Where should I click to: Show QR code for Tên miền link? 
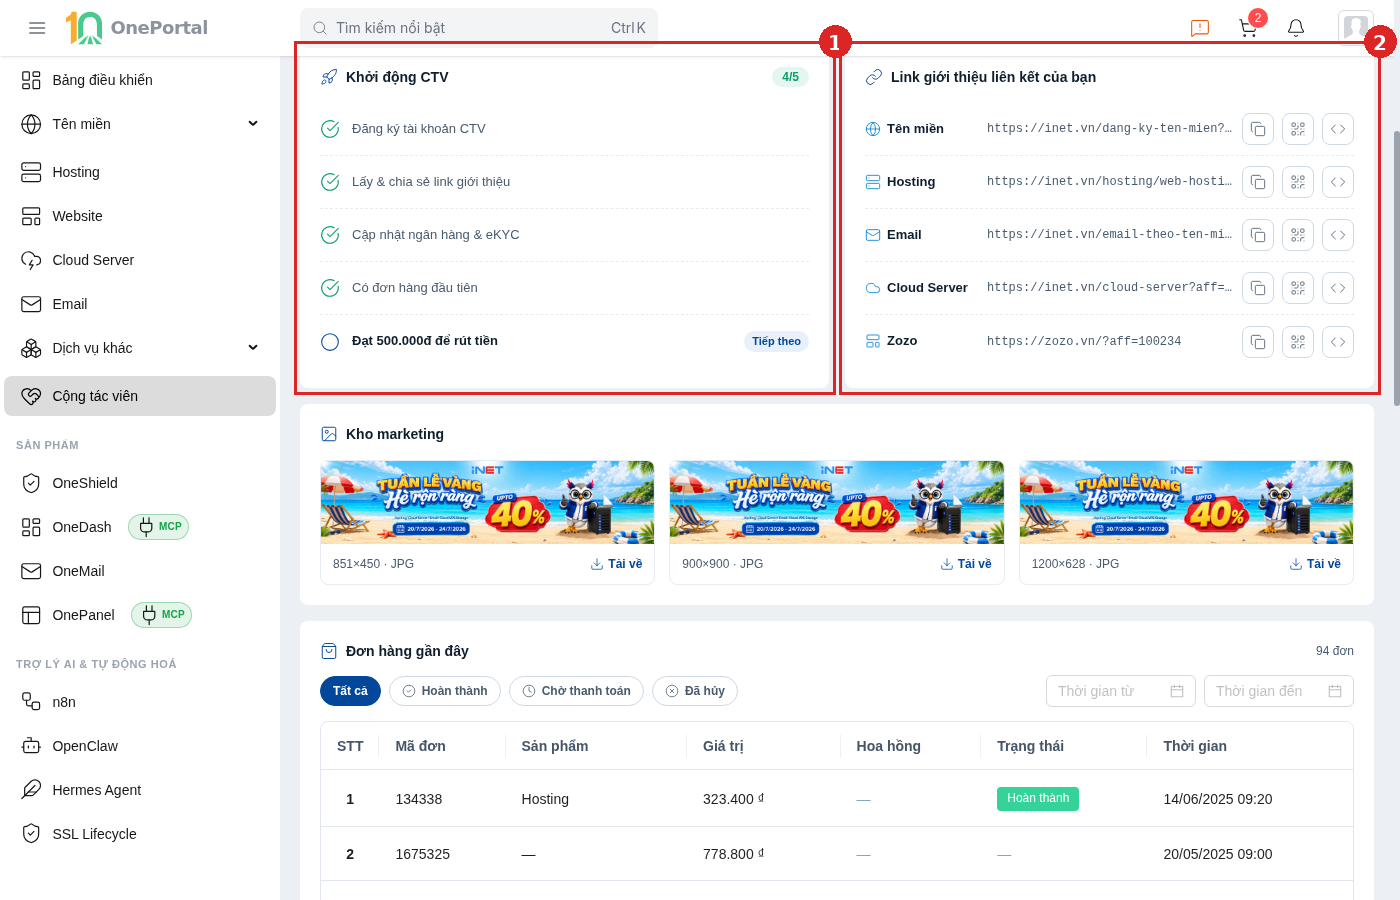[x=1298, y=129]
